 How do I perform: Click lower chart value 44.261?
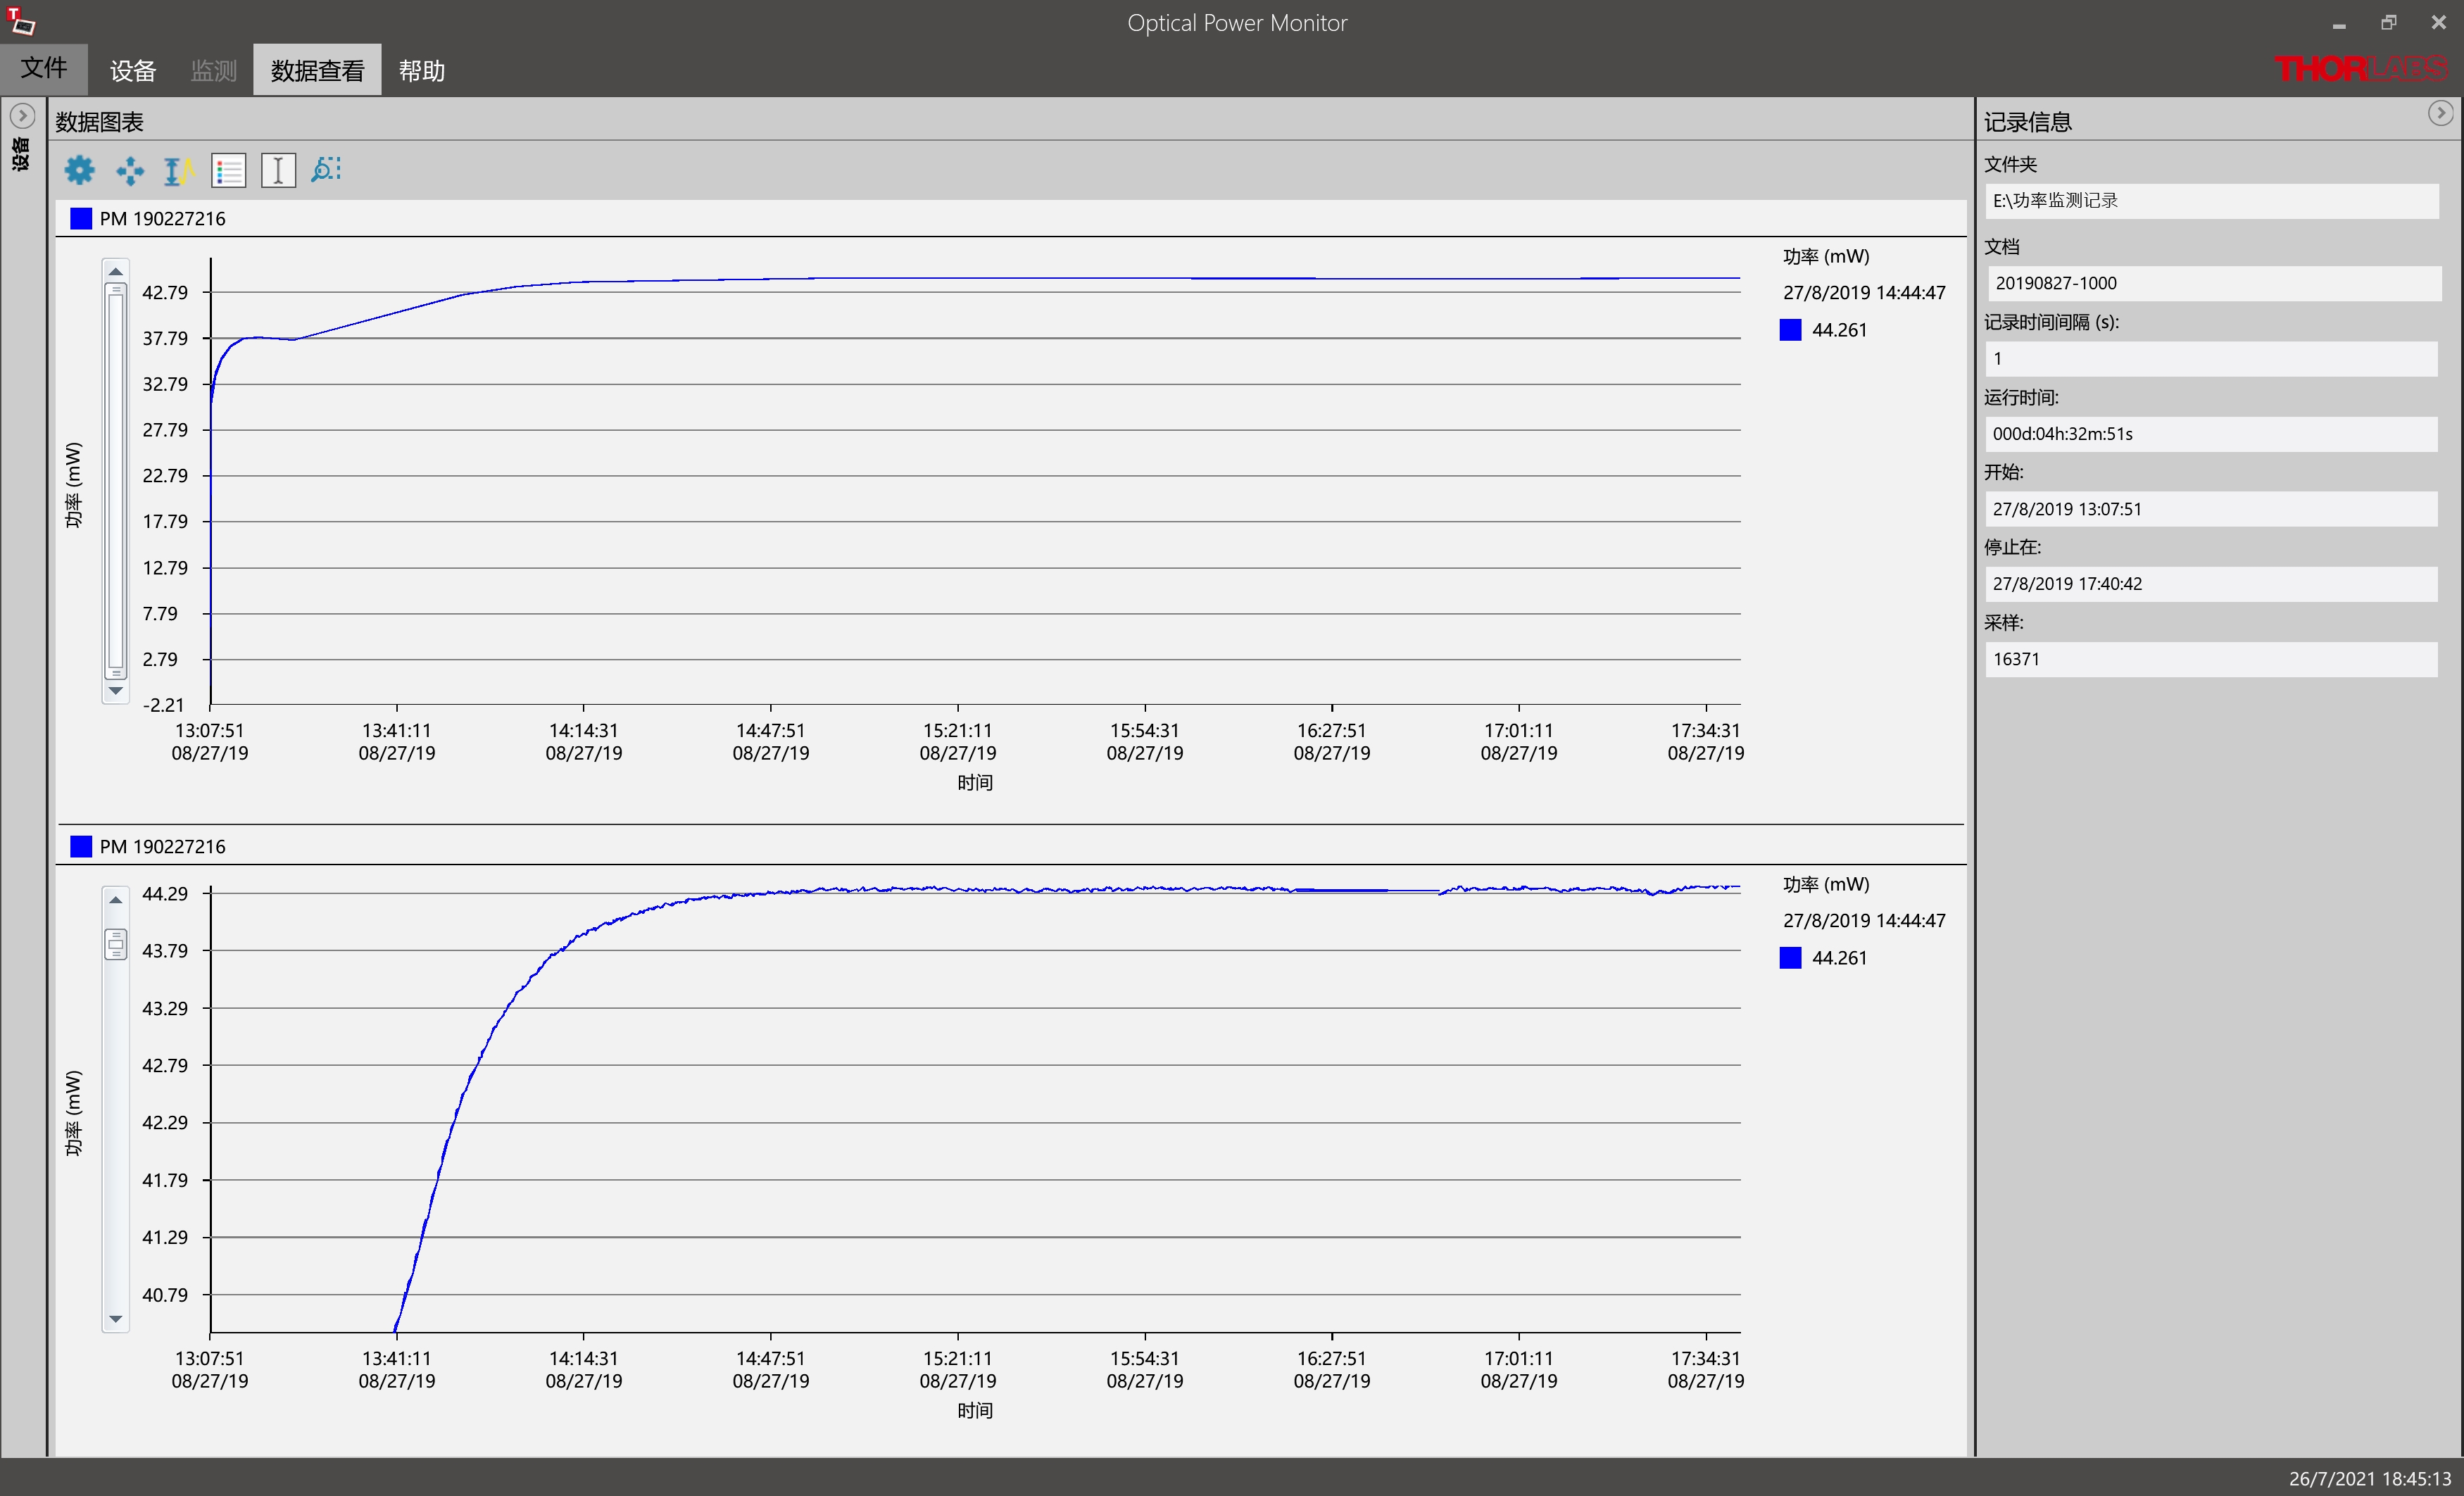coord(1839,958)
